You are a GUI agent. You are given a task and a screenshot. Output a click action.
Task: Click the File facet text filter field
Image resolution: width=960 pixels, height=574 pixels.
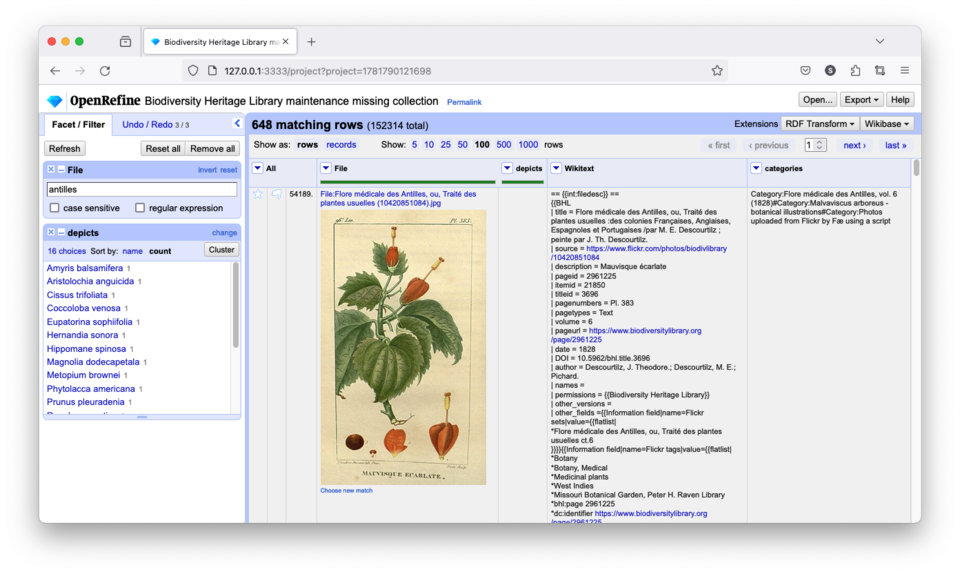pyautogui.click(x=142, y=189)
